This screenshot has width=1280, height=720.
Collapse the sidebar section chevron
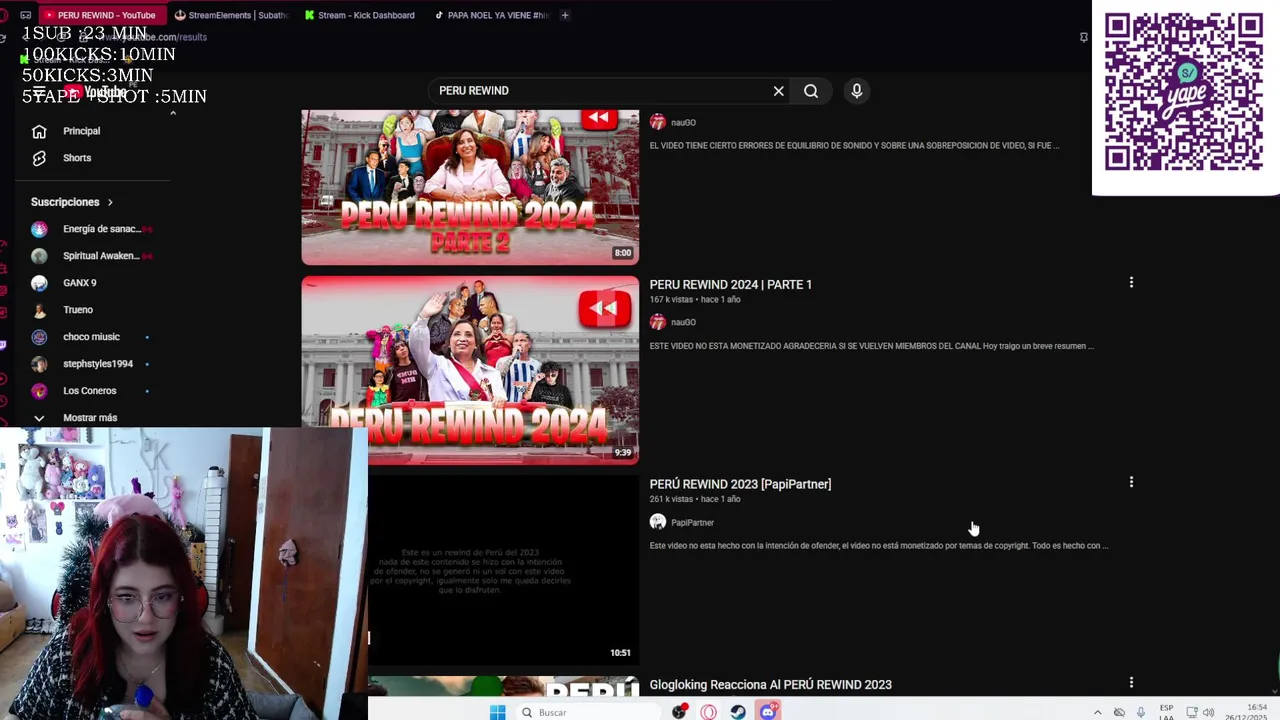(173, 113)
